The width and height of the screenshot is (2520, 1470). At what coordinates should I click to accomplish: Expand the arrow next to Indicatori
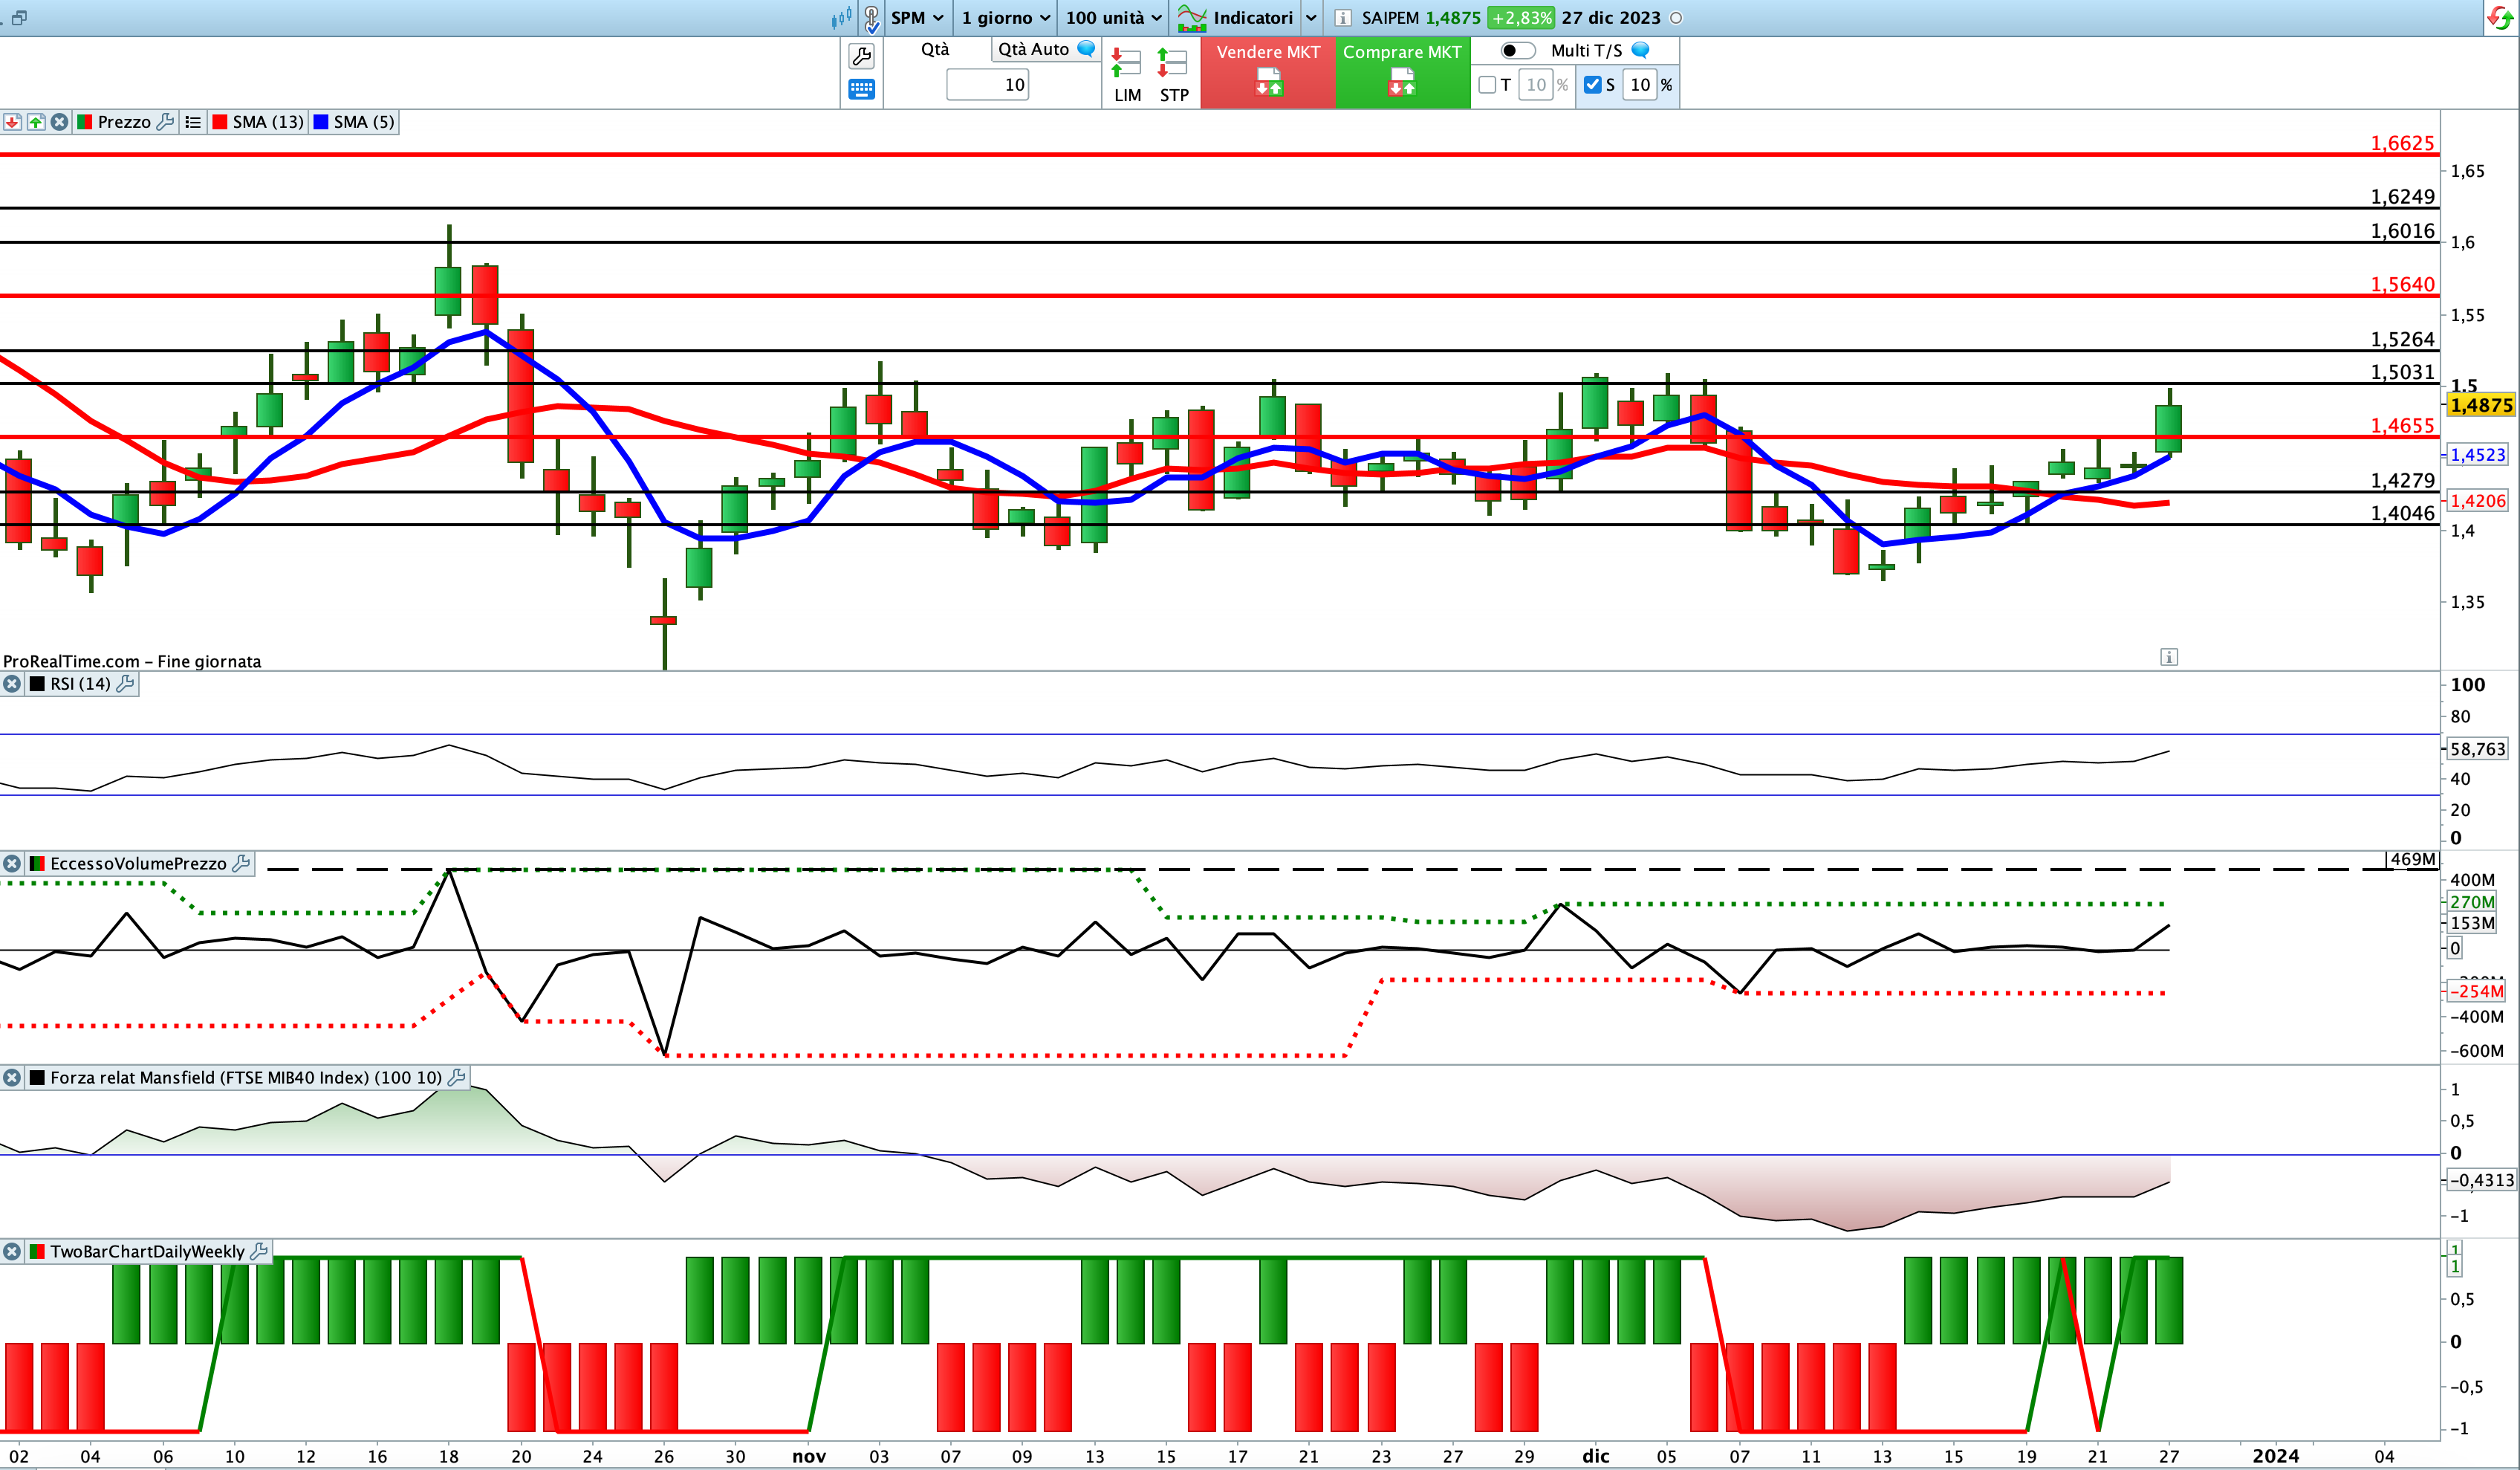[x=1311, y=18]
